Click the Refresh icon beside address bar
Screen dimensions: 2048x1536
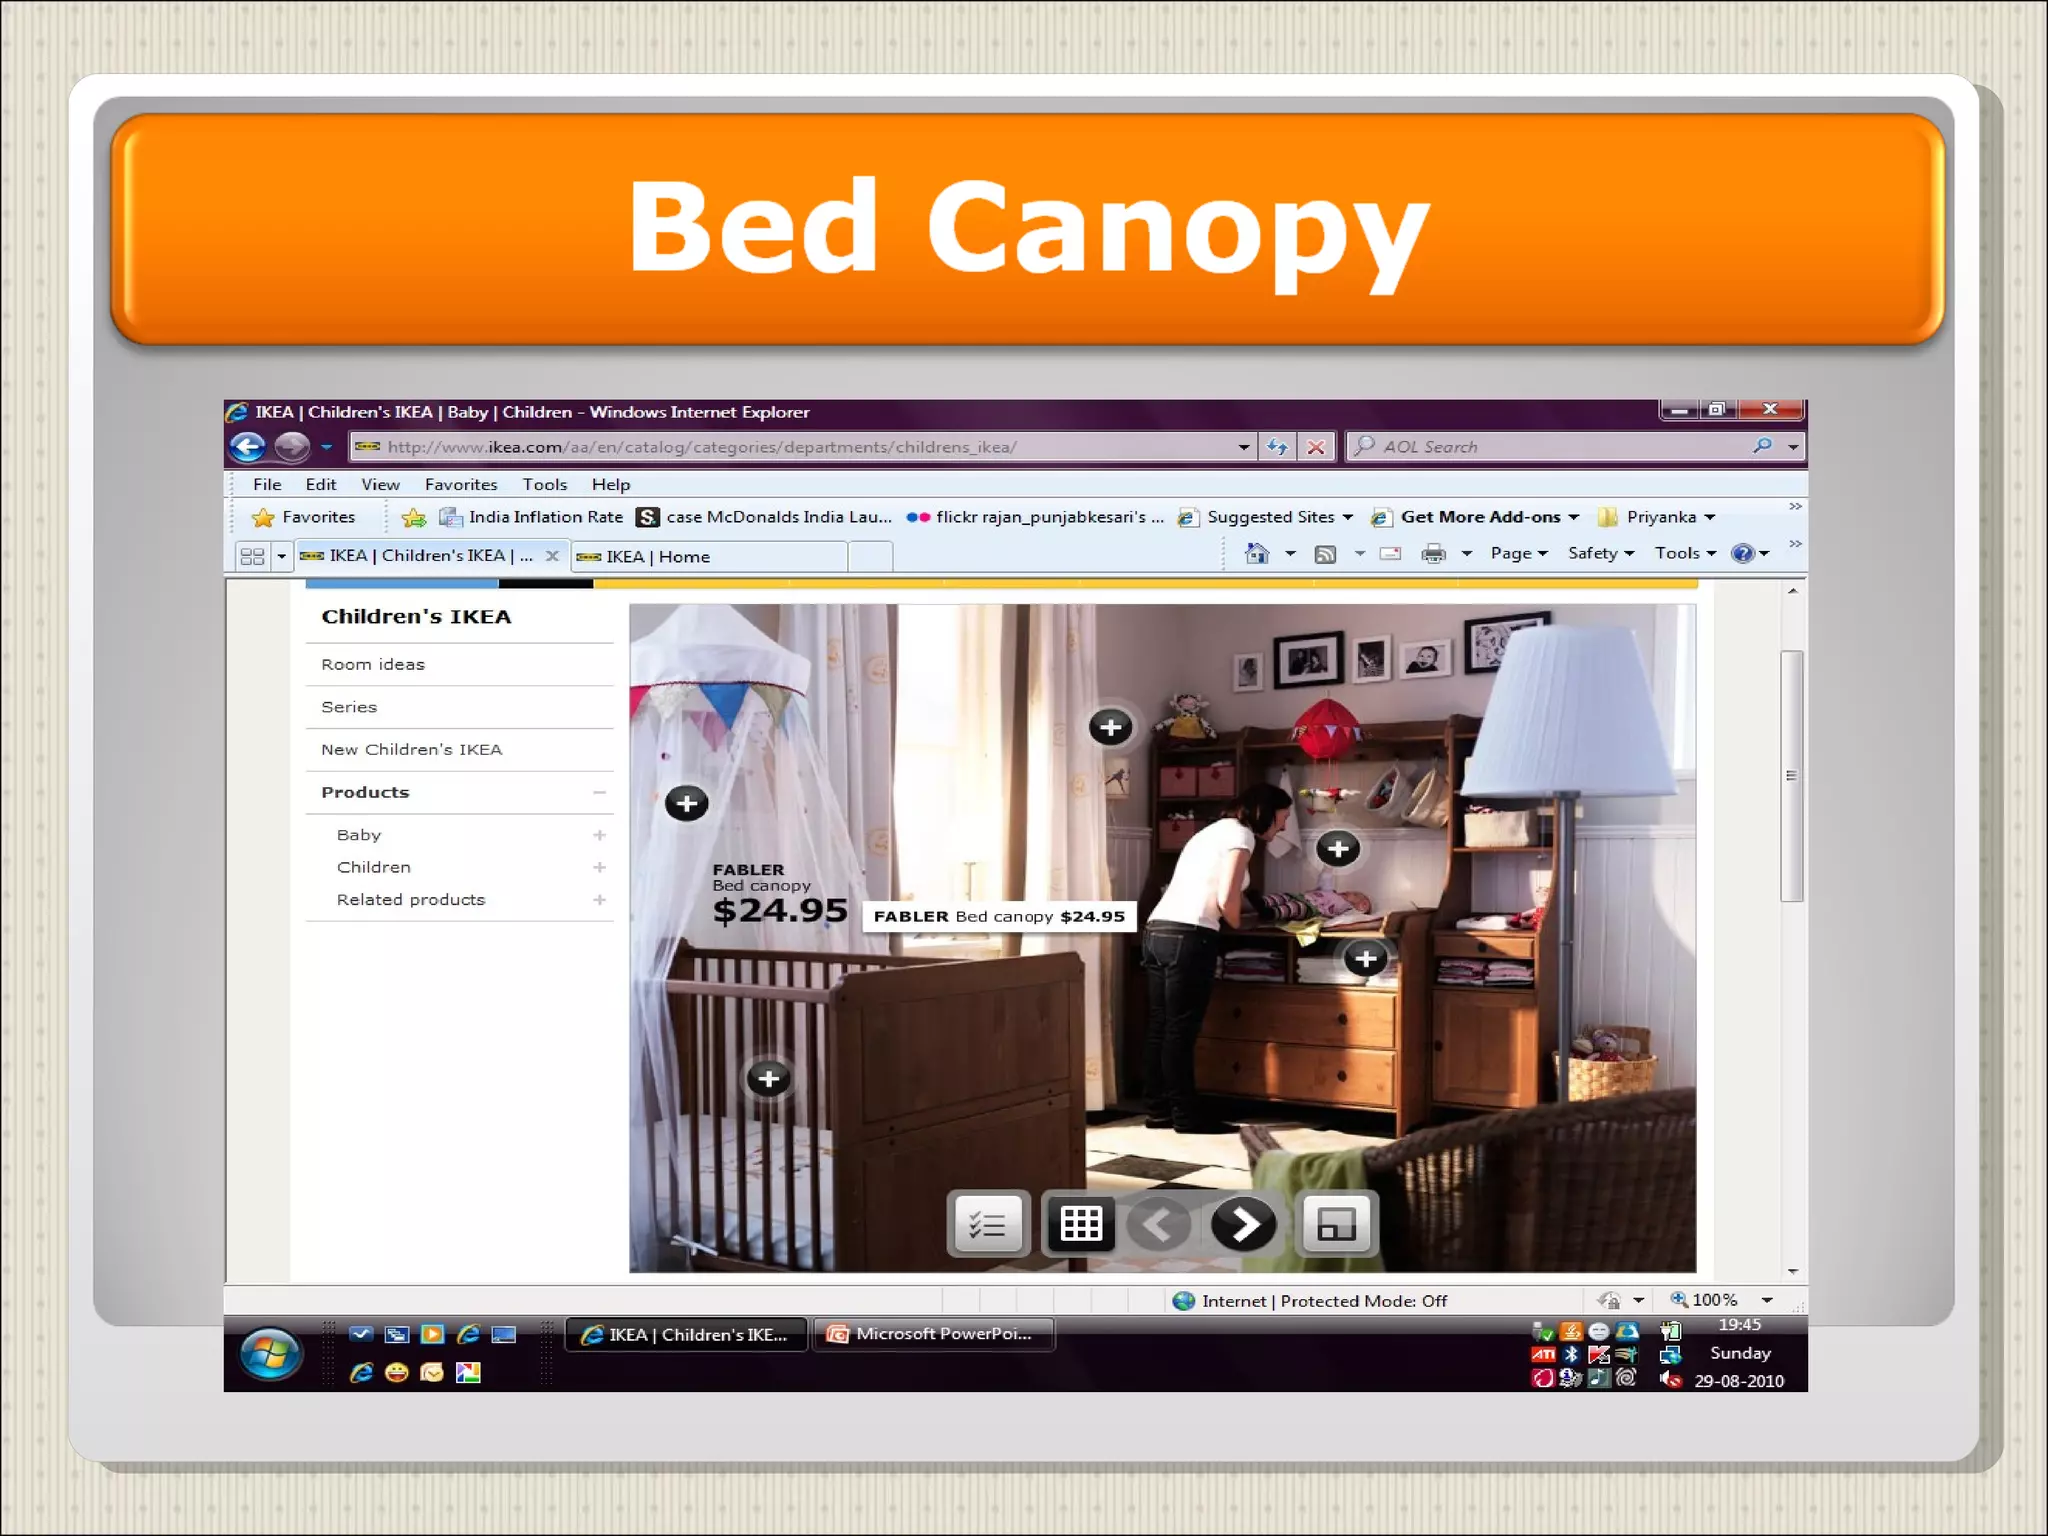click(1277, 447)
